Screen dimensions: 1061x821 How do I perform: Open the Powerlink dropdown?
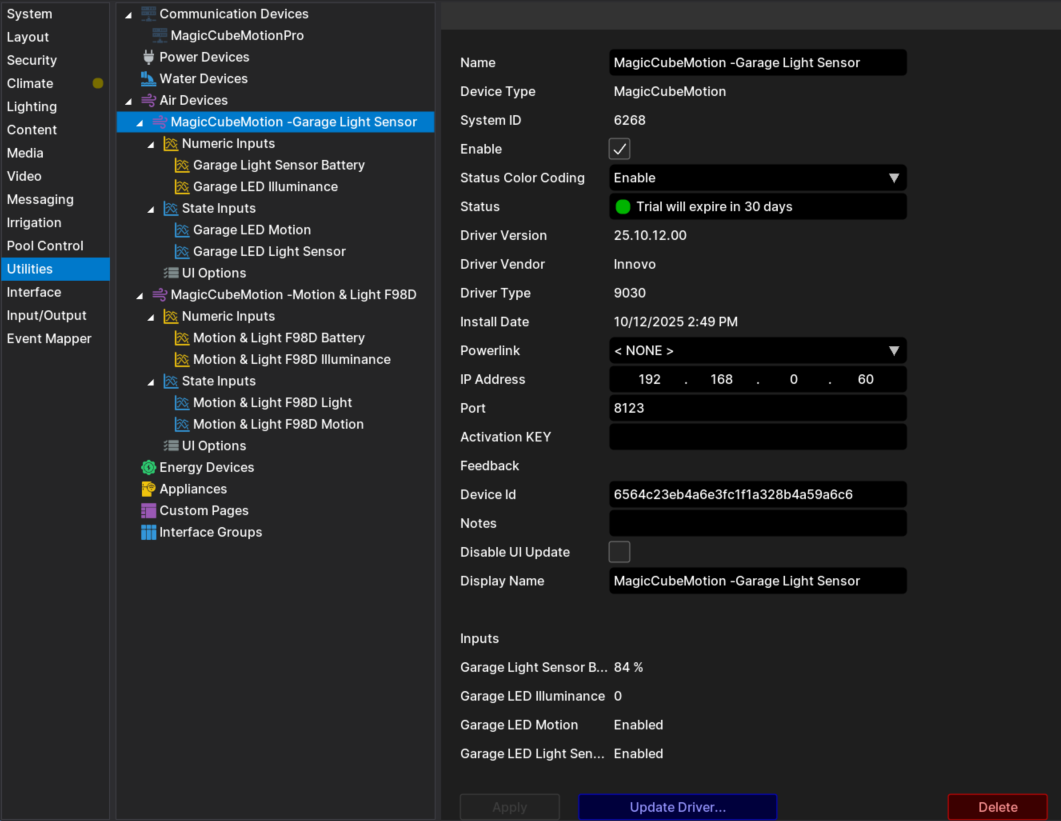click(x=757, y=351)
